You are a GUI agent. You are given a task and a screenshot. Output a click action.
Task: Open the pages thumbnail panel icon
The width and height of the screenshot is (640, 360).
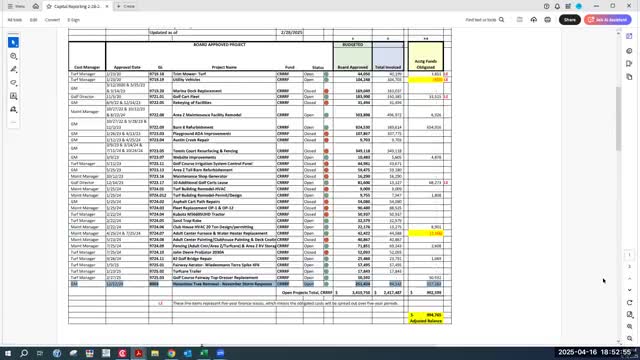pos(629,77)
